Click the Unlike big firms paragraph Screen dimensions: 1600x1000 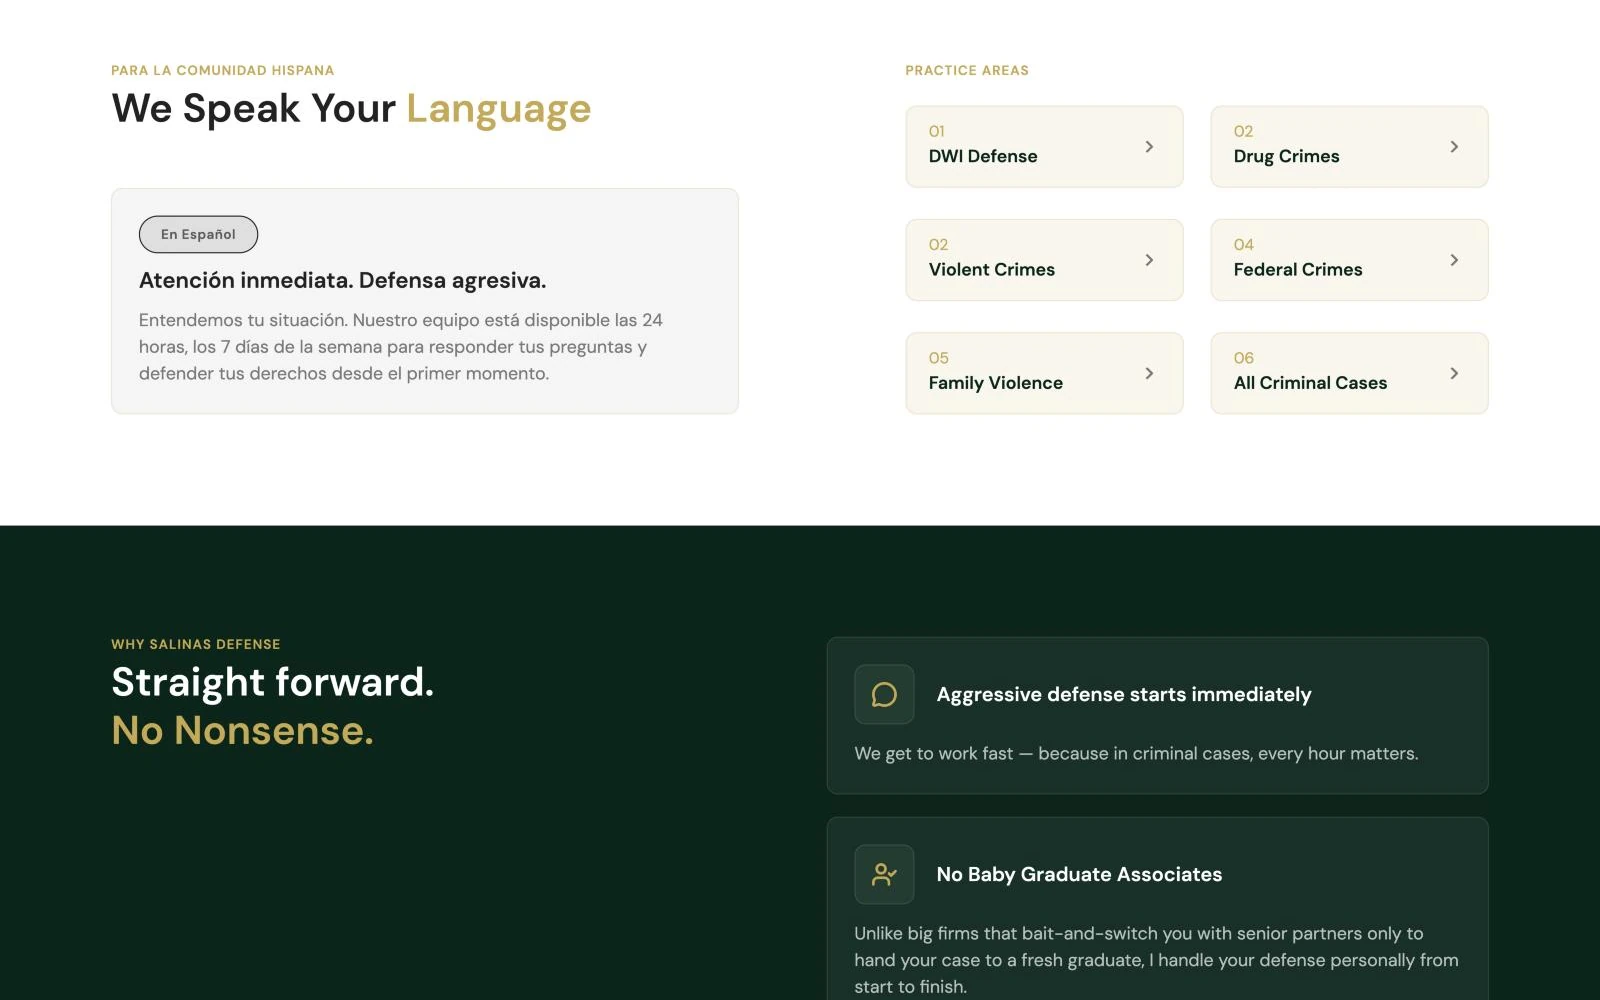coord(1156,960)
